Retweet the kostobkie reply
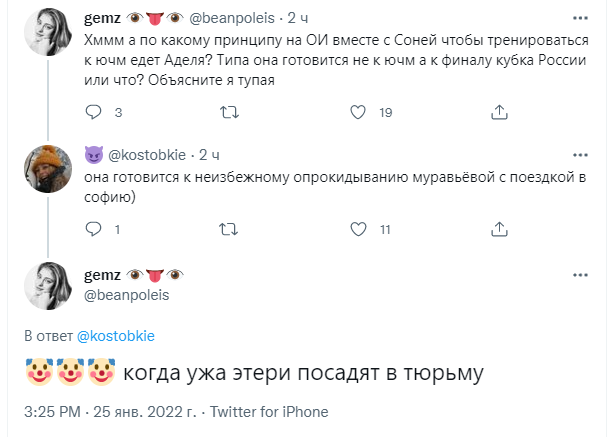Screen dimensions: 614x437 (228, 229)
